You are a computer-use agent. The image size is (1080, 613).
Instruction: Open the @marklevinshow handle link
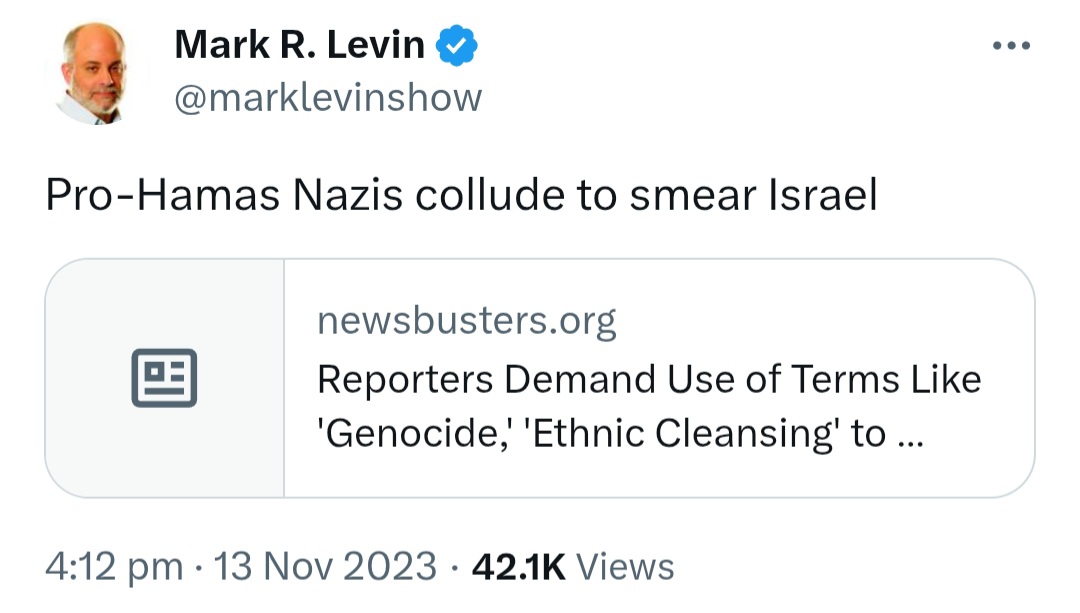(328, 97)
